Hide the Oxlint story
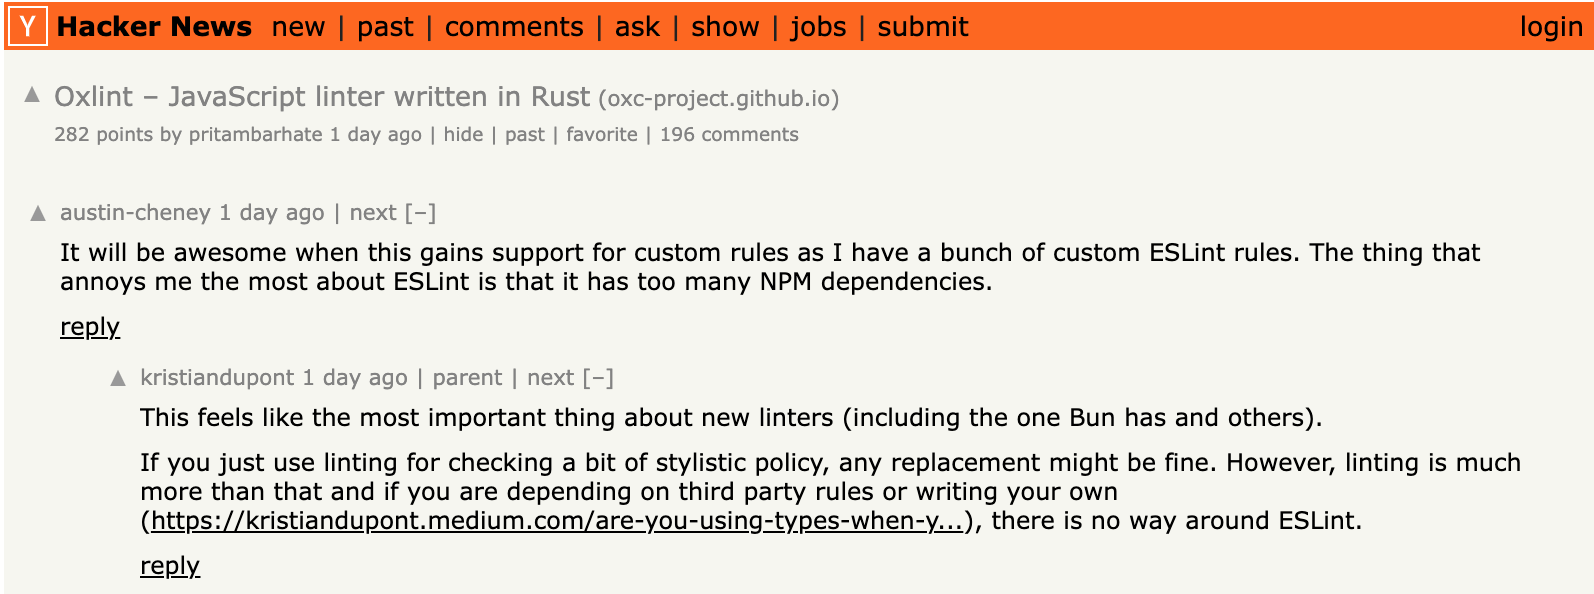 point(463,135)
